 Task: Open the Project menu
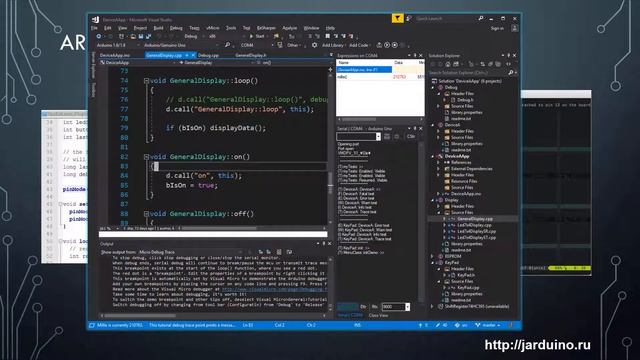140,28
